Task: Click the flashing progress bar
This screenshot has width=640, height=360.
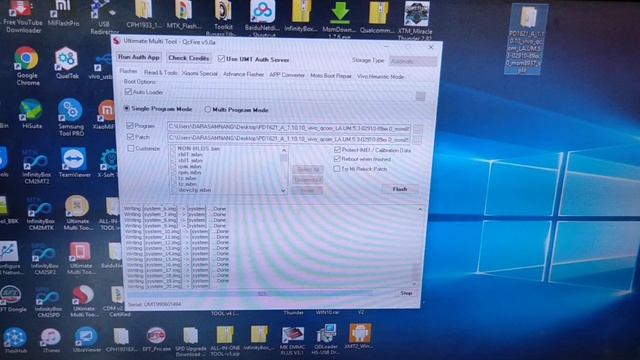Action: pyautogui.click(x=262, y=293)
